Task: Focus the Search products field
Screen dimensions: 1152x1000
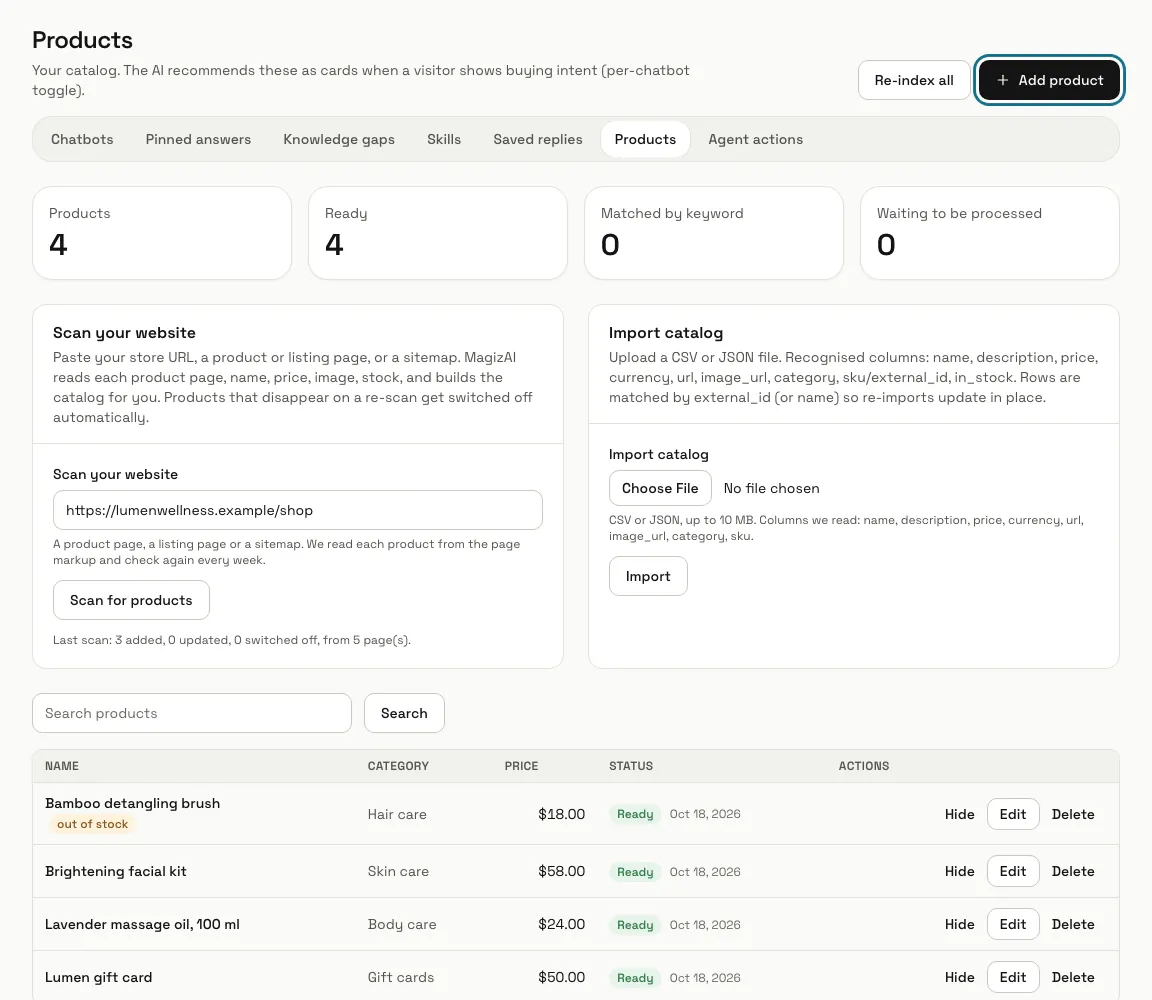Action: pyautogui.click(x=192, y=713)
